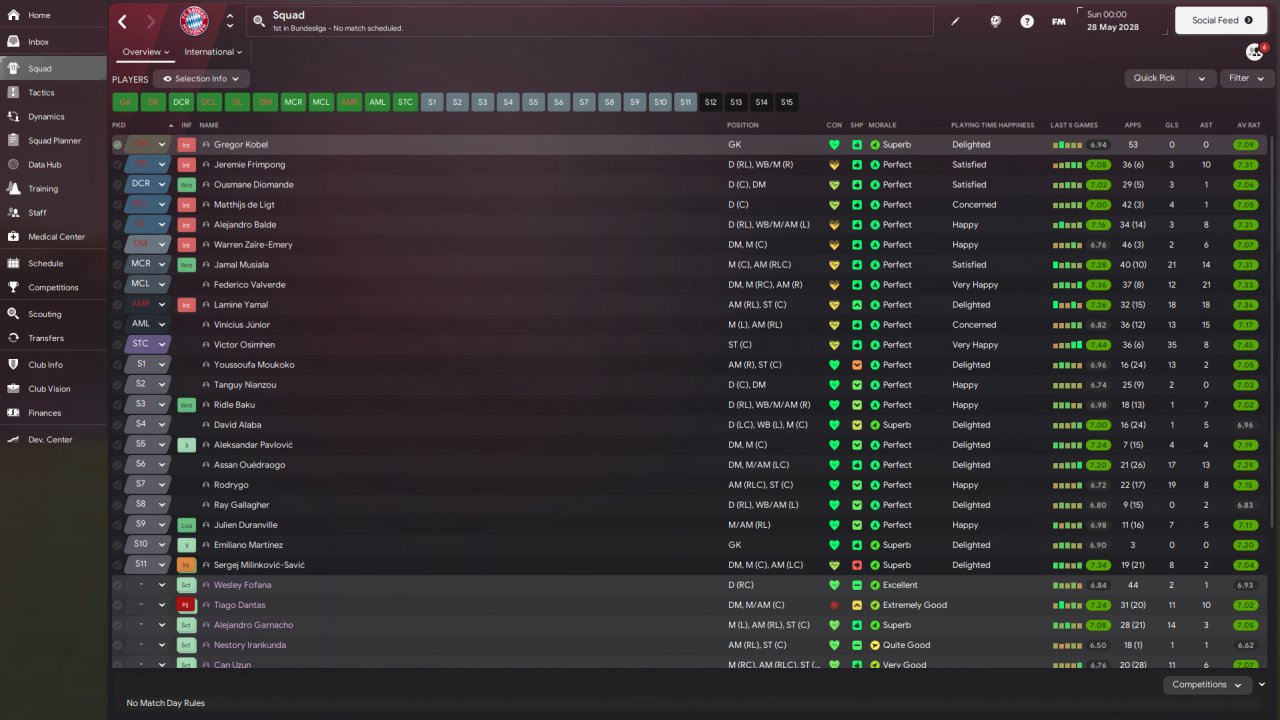The width and height of the screenshot is (1280, 720).
Task: Click the search magnifier icon
Action: tap(259, 21)
